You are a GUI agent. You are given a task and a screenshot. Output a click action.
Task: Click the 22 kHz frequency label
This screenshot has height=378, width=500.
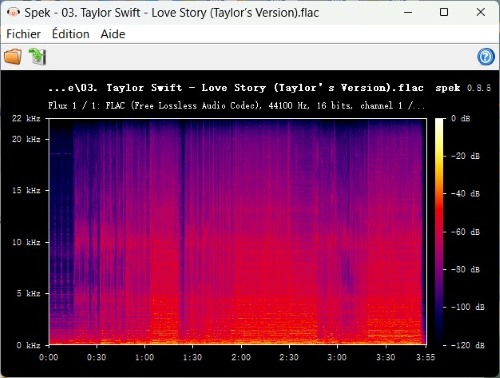26,118
